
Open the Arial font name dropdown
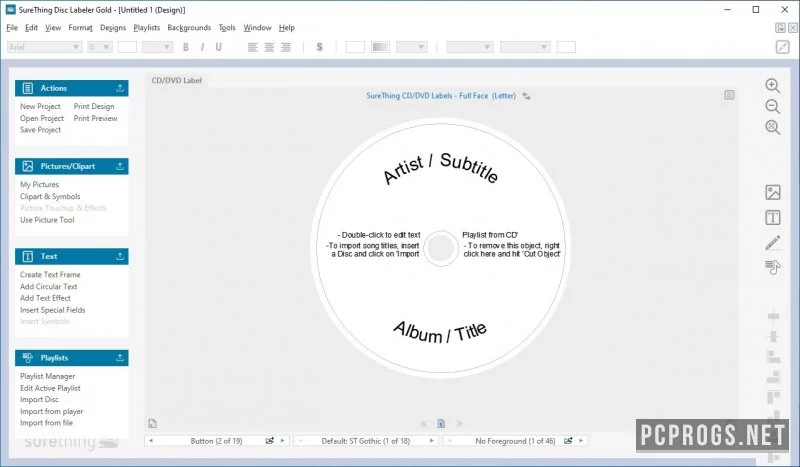76,47
